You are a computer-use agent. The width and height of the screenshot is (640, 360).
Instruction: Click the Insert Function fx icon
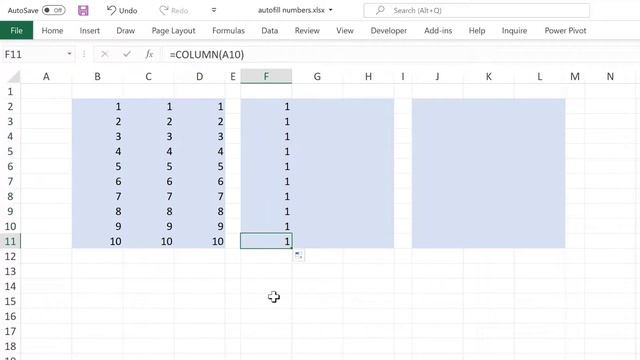tap(149, 54)
